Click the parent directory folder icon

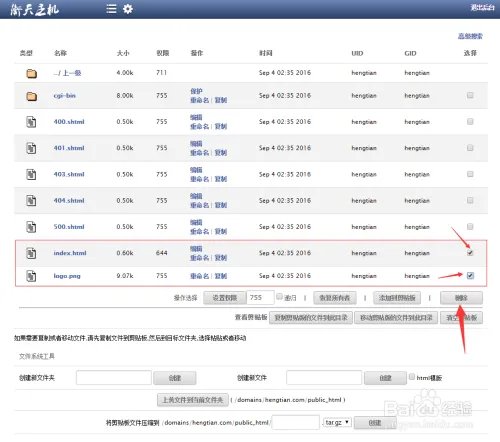(x=32, y=73)
